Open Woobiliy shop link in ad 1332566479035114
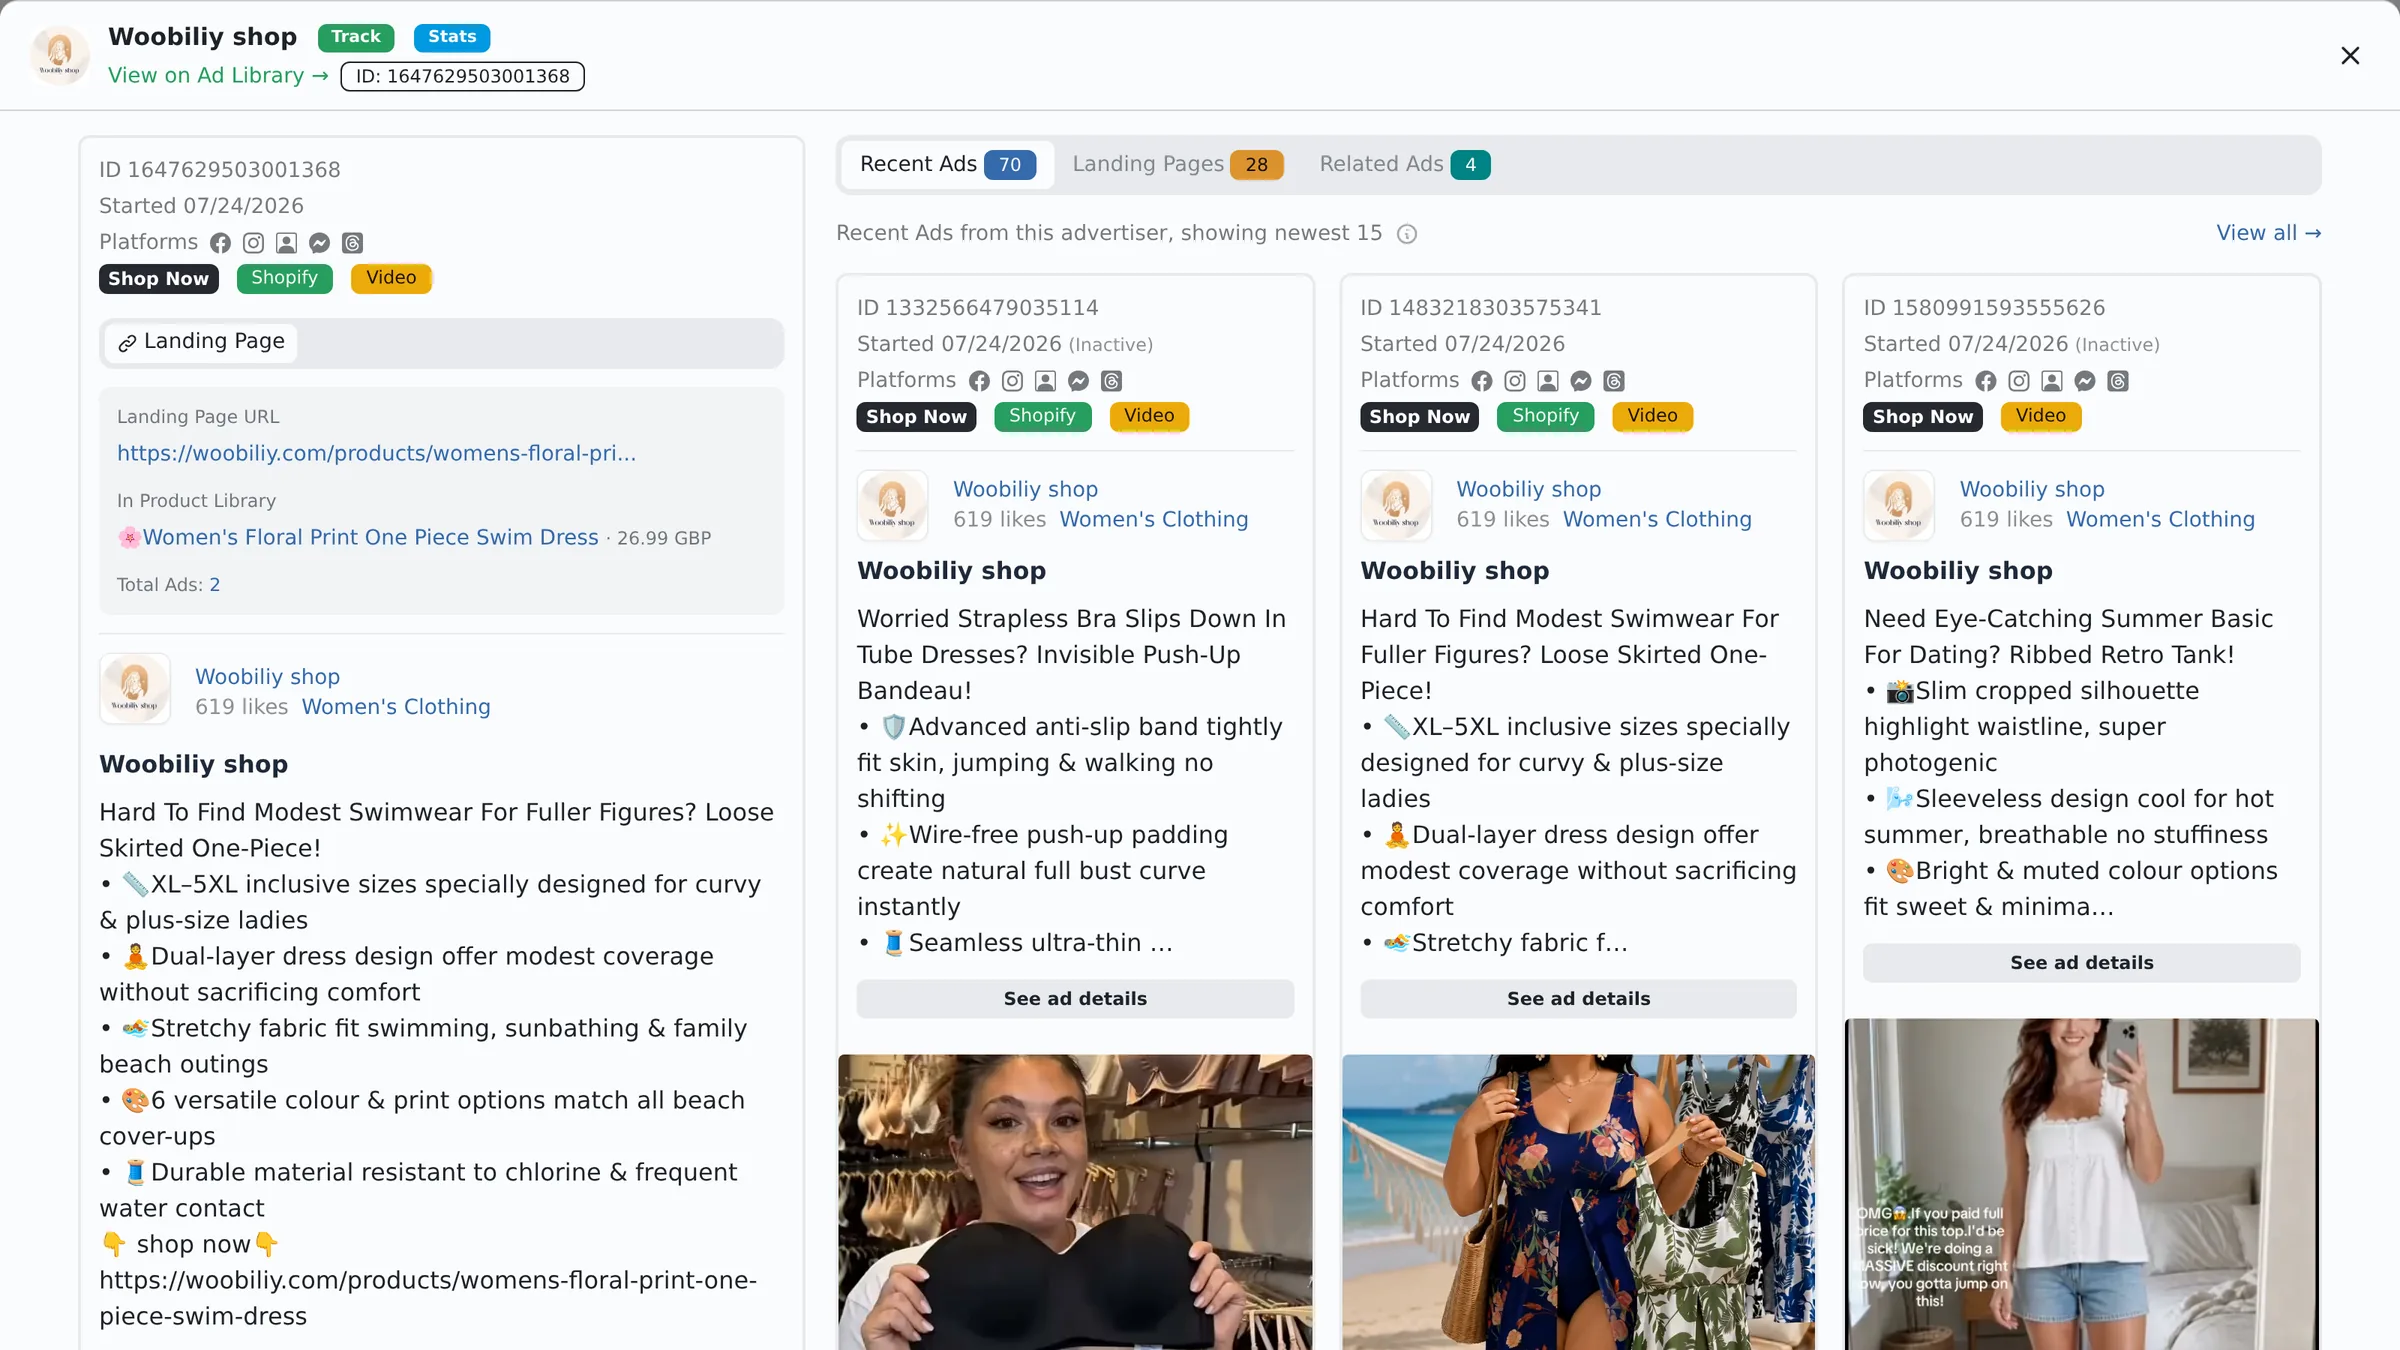This screenshot has width=2400, height=1350. [x=1025, y=490]
